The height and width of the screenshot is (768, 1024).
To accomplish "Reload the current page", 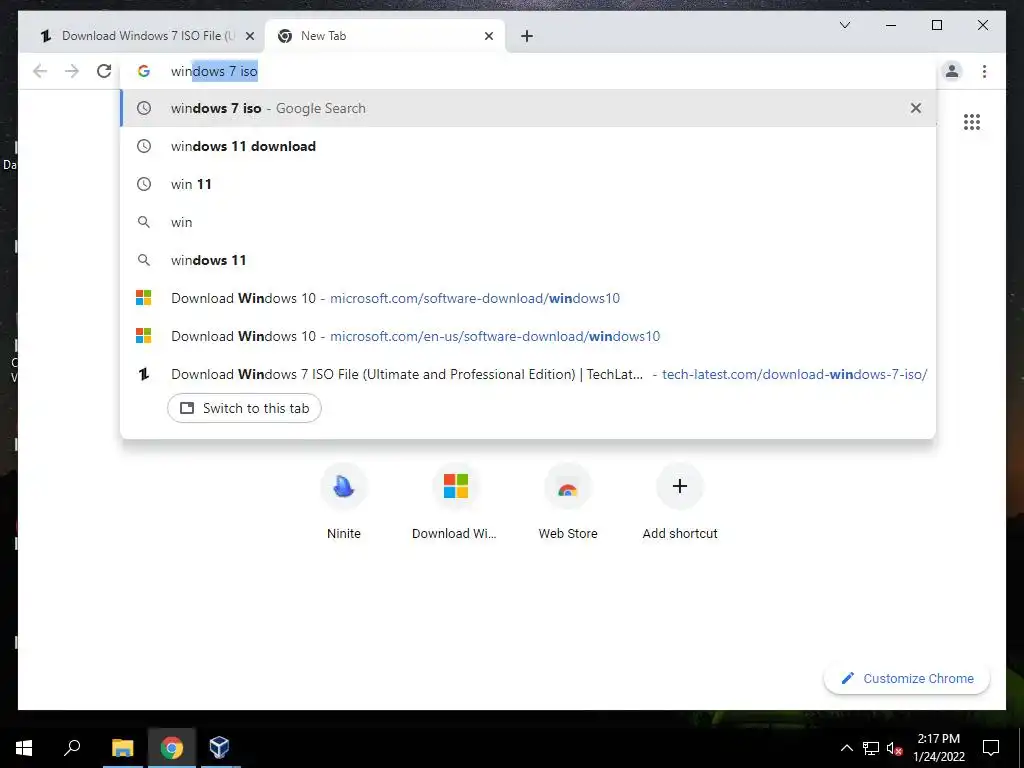I will point(104,71).
